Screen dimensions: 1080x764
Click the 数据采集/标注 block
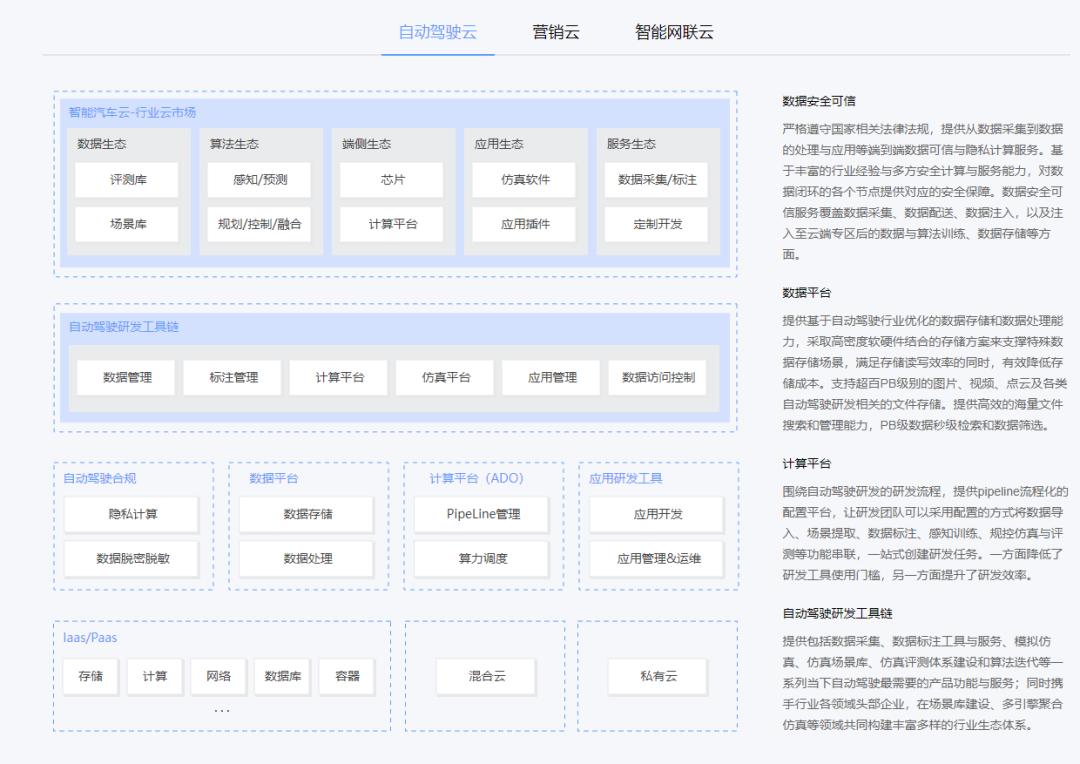[x=656, y=180]
